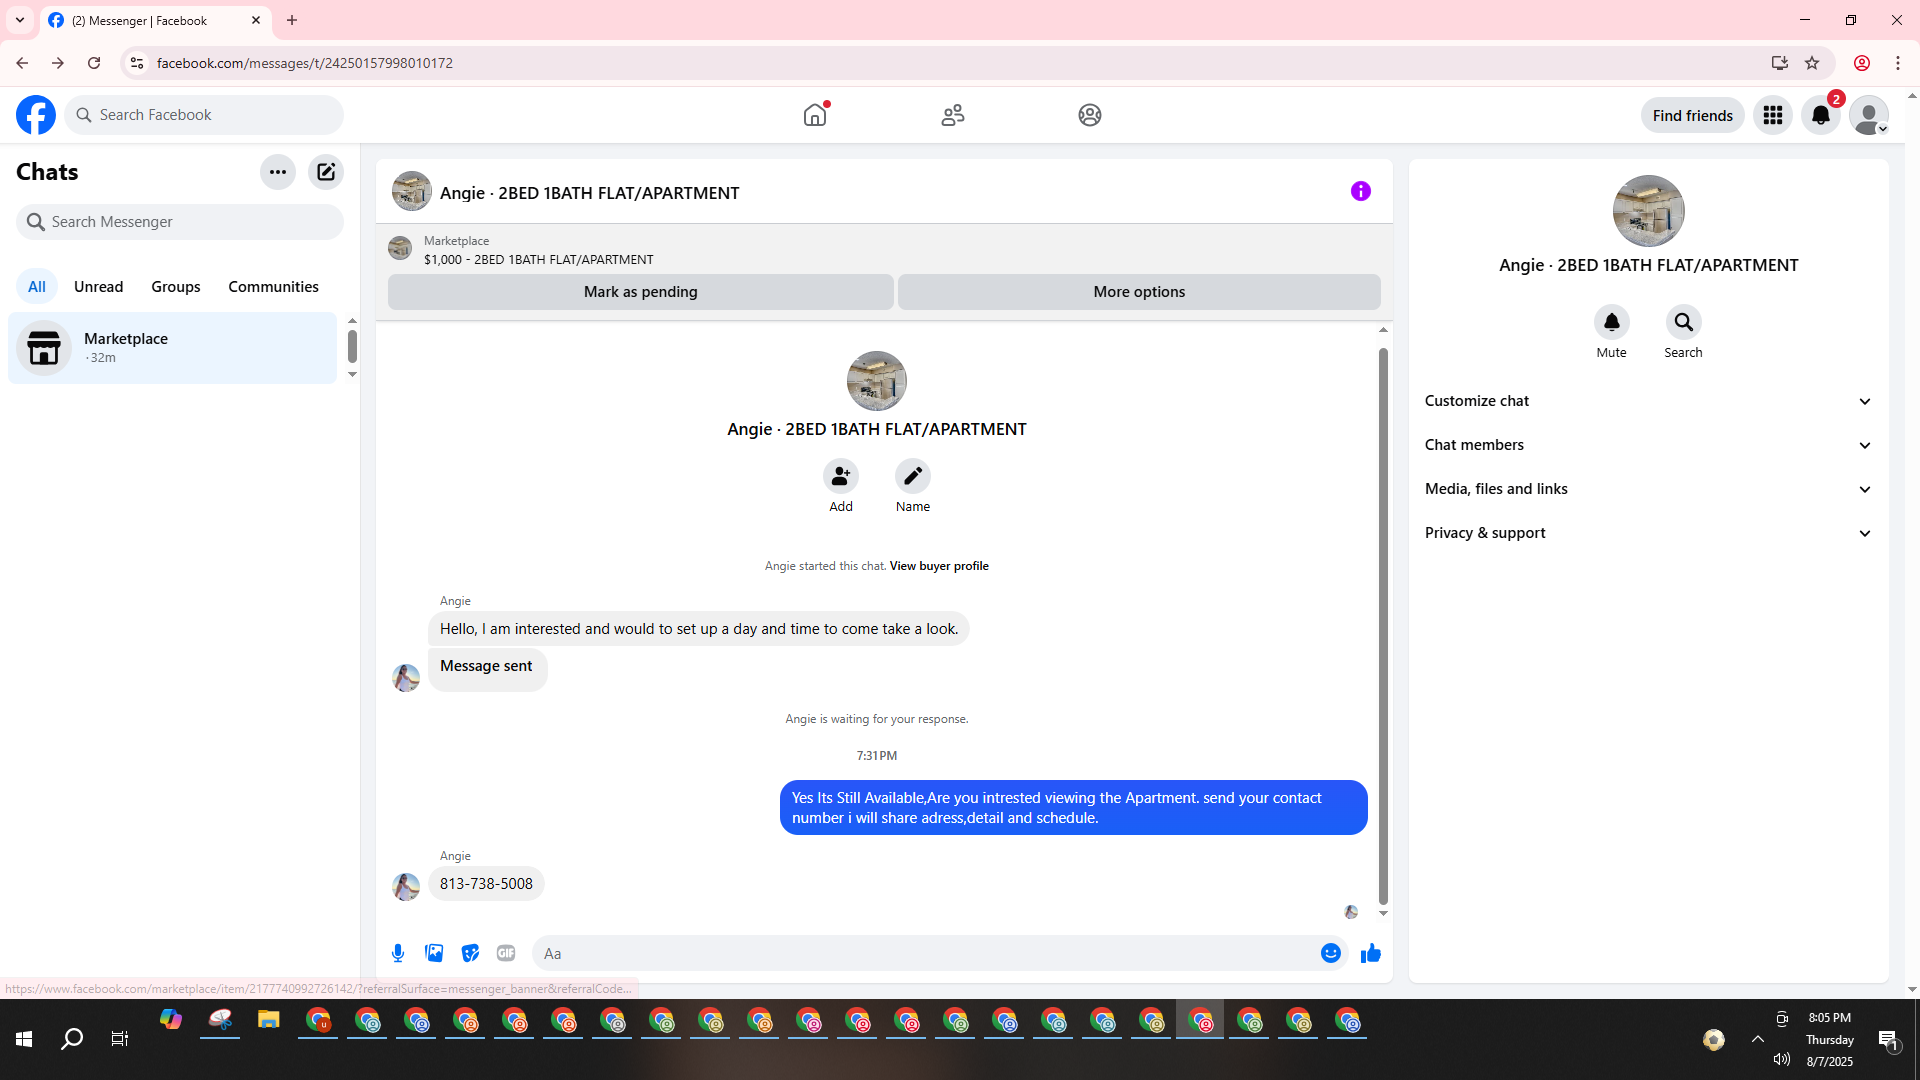Viewport: 1920px width, 1080px height.
Task: Expand the Privacy & support section
Action: tap(1649, 533)
